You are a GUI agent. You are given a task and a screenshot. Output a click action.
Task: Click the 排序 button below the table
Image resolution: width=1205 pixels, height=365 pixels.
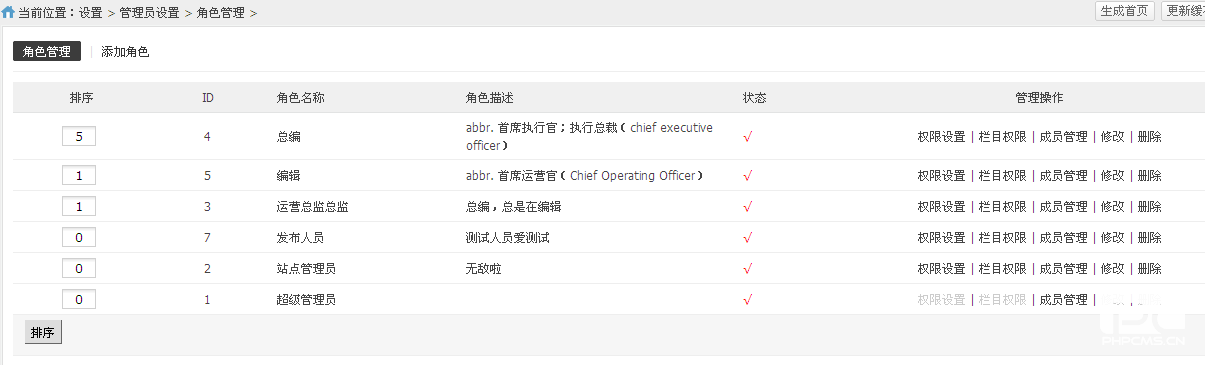[43, 333]
